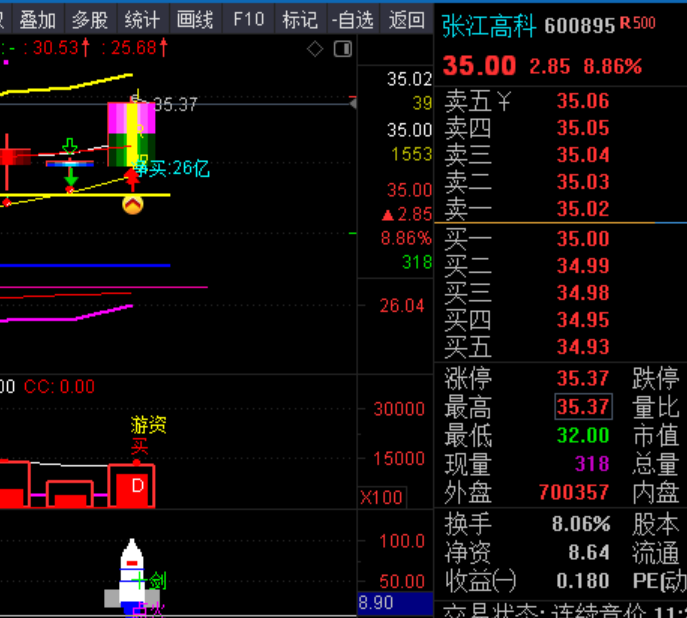The width and height of the screenshot is (687, 618).
Task: Click the 34.95 buy-four price
Action: point(583,320)
